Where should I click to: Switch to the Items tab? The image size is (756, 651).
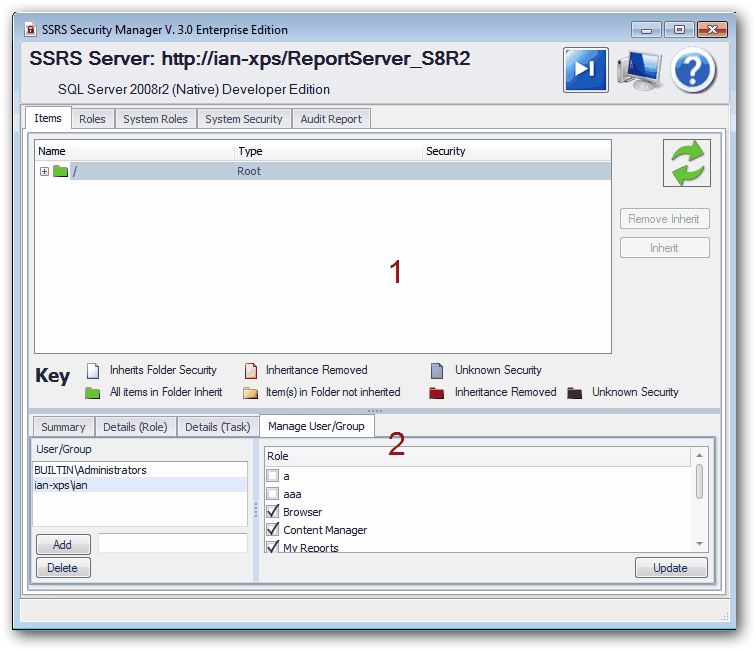(x=48, y=118)
